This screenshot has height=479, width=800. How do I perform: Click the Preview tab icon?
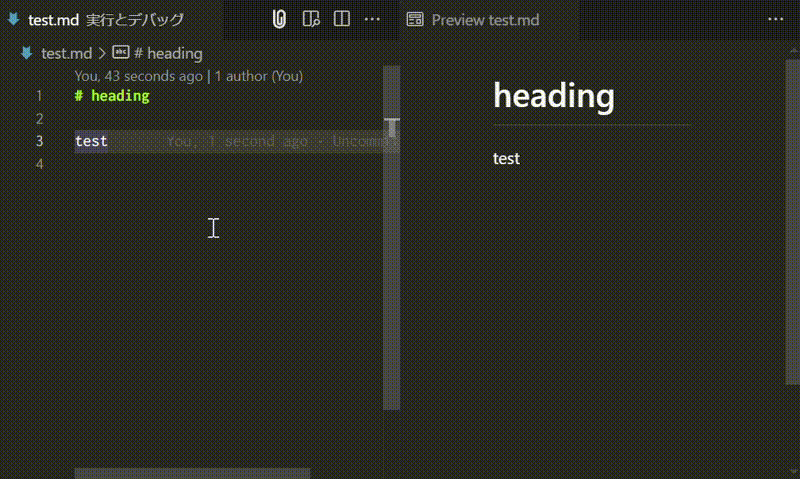(x=415, y=19)
